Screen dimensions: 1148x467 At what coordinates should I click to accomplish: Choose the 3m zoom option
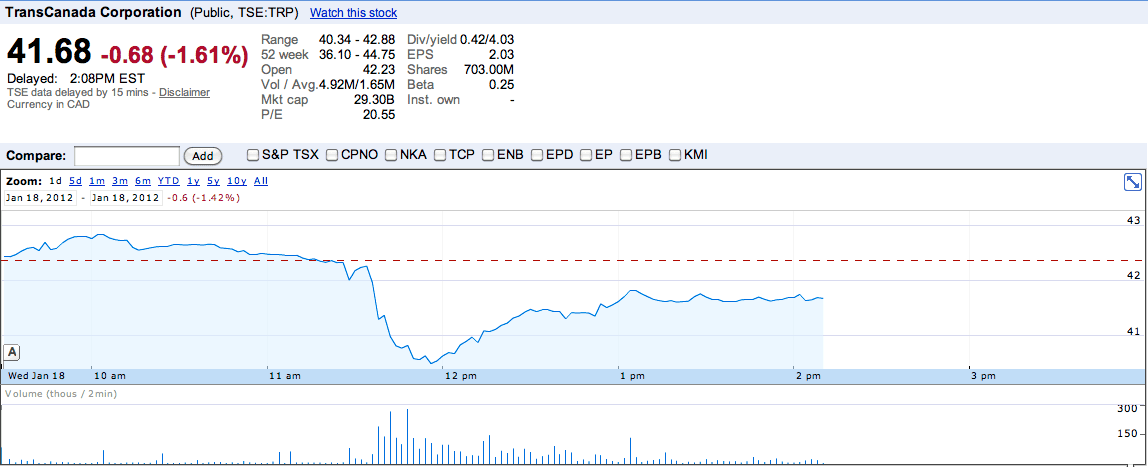[x=120, y=181]
